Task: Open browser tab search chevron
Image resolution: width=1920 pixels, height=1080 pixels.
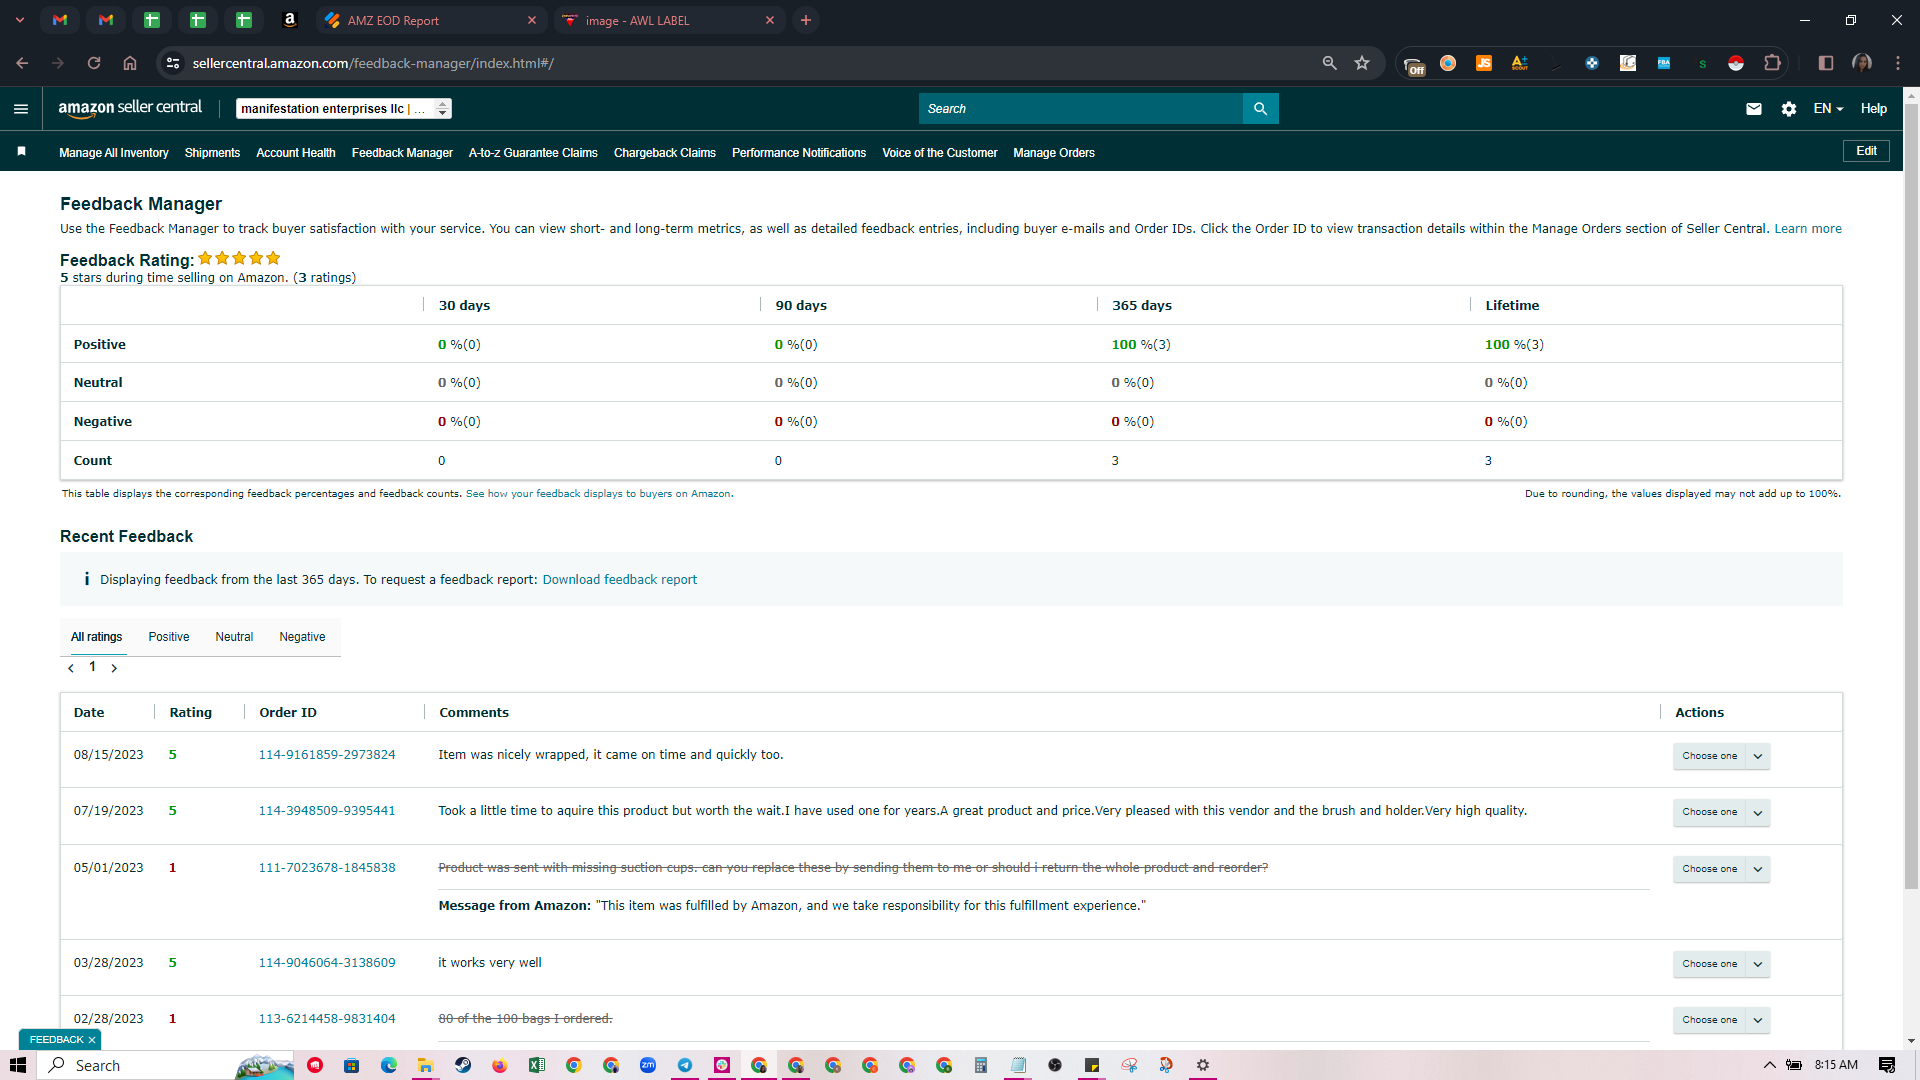Action: (19, 20)
